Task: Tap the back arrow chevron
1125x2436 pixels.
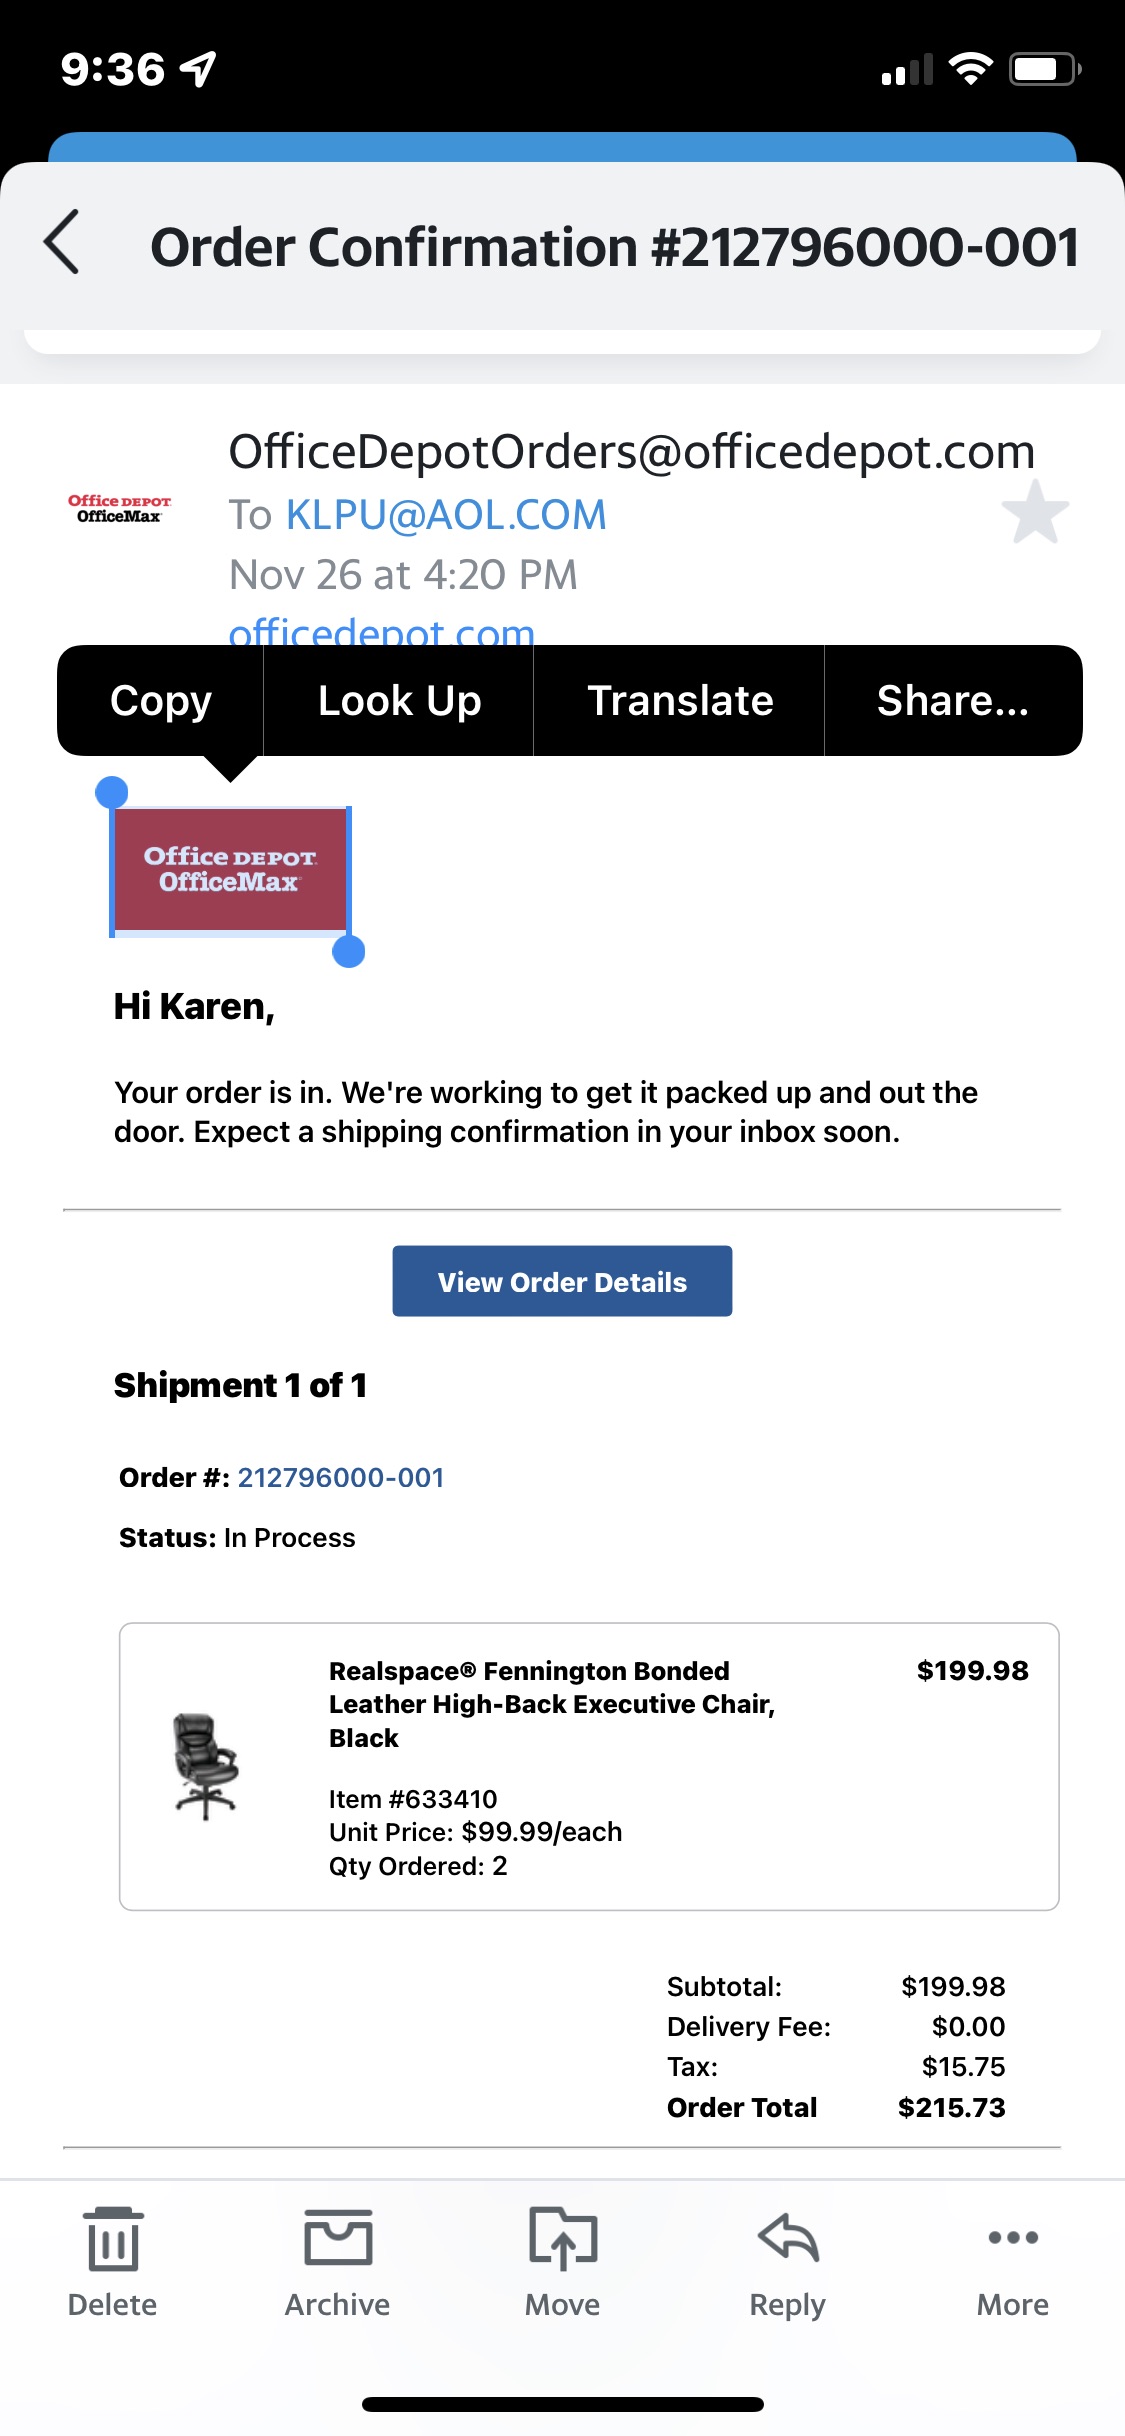Action: [x=62, y=242]
